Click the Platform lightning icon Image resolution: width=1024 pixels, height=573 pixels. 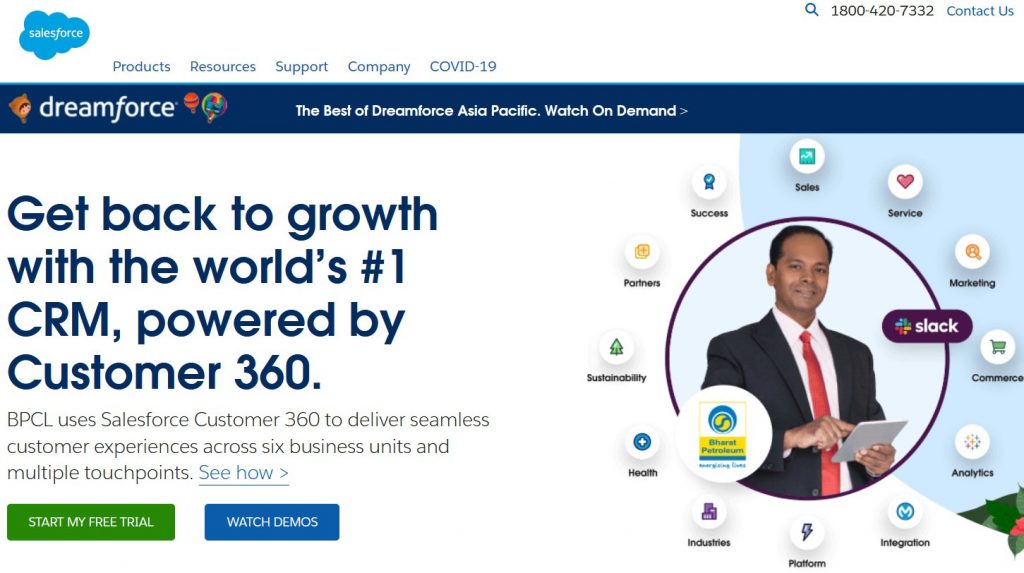point(807,532)
